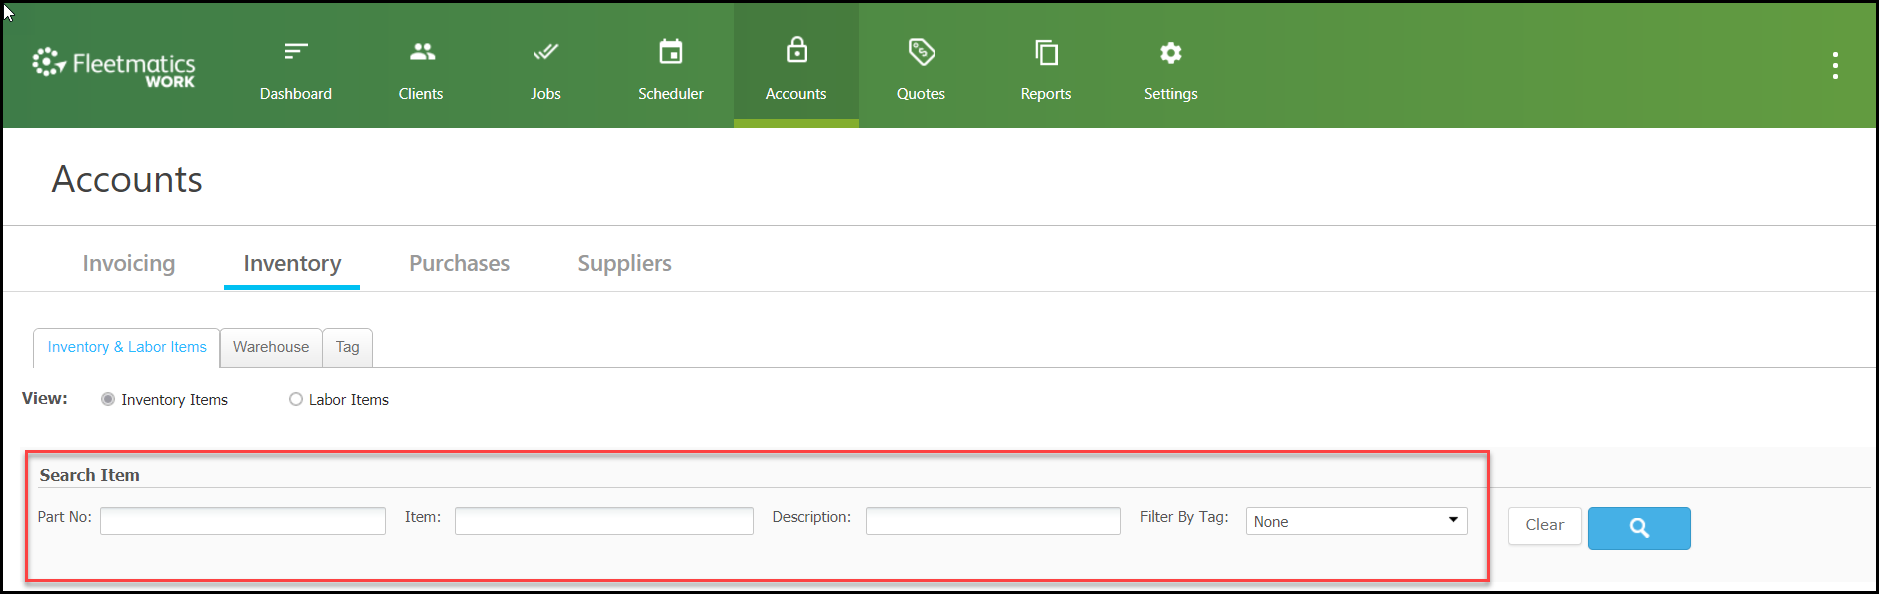This screenshot has height=594, width=1879.
Task: Click the Jobs label in navigation
Action: [546, 94]
